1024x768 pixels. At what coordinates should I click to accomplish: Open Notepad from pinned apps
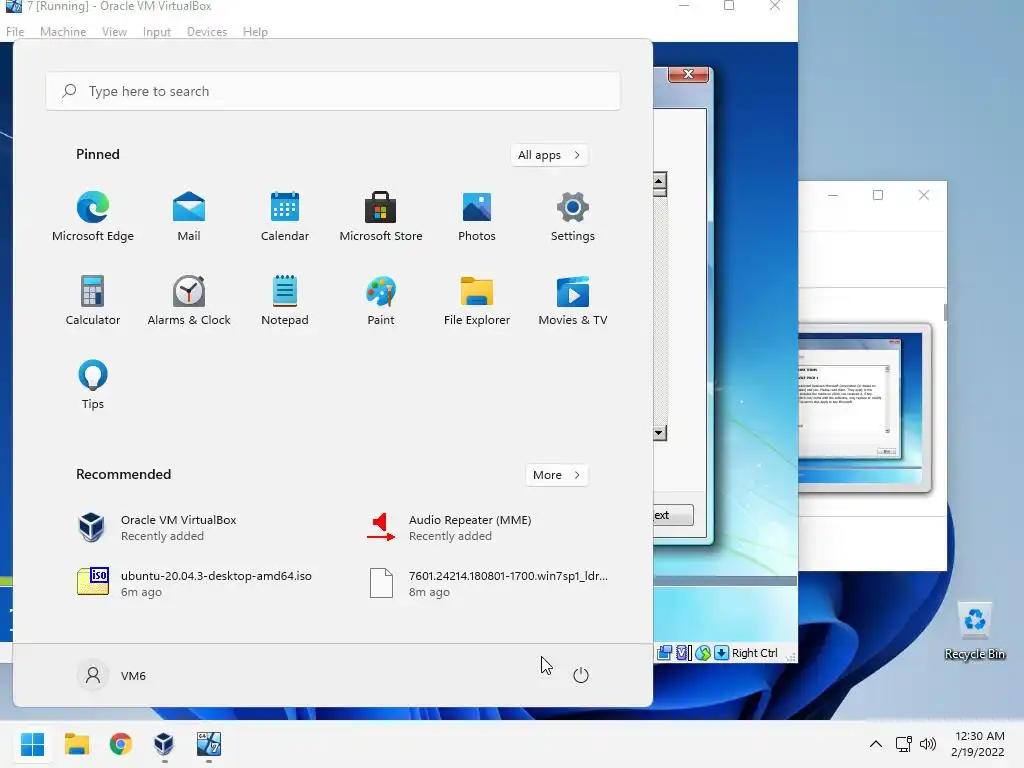(x=285, y=300)
